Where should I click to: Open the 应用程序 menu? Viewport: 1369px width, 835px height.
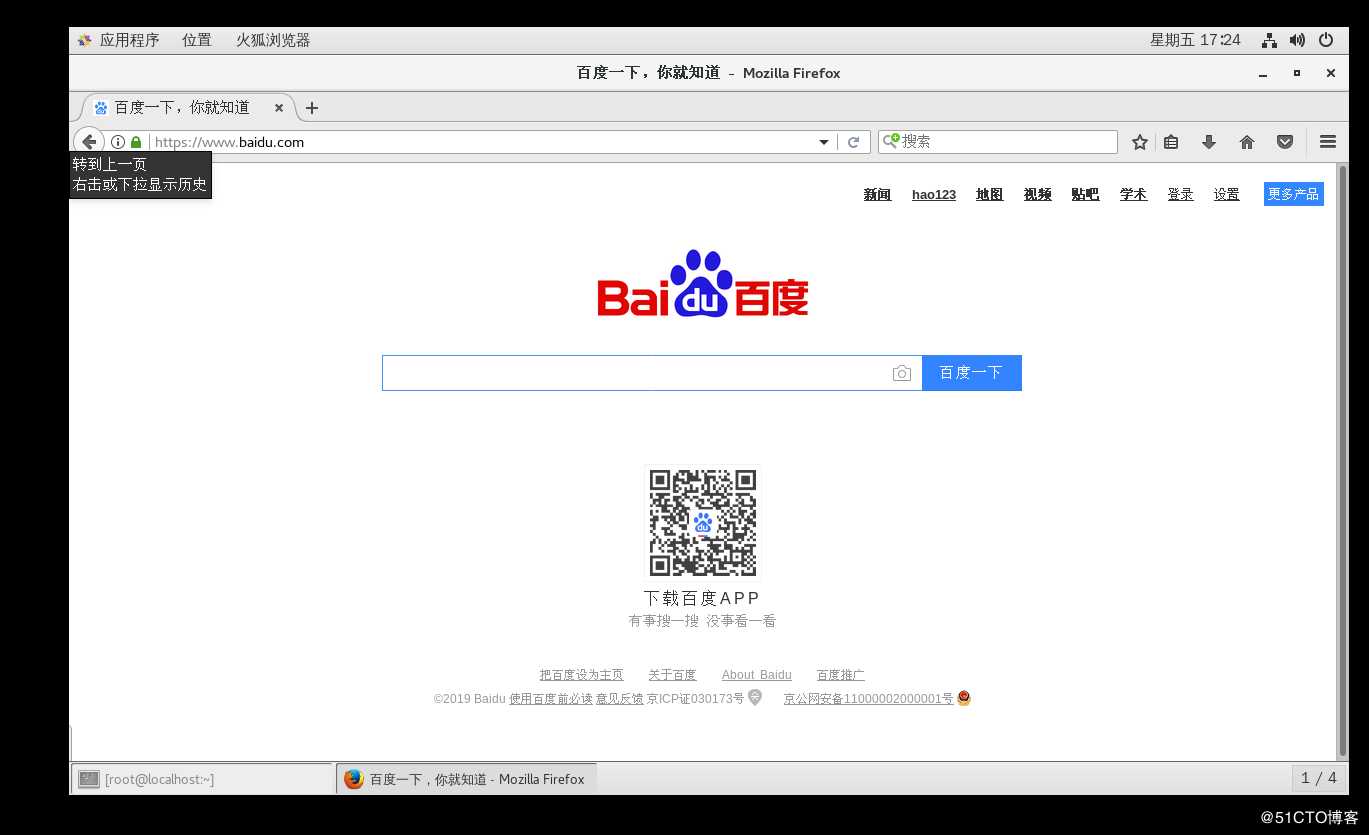(119, 40)
